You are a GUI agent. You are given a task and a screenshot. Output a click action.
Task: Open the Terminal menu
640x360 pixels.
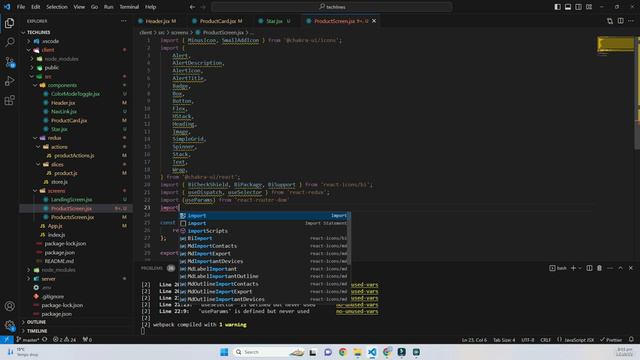pyautogui.click(x=129, y=7)
